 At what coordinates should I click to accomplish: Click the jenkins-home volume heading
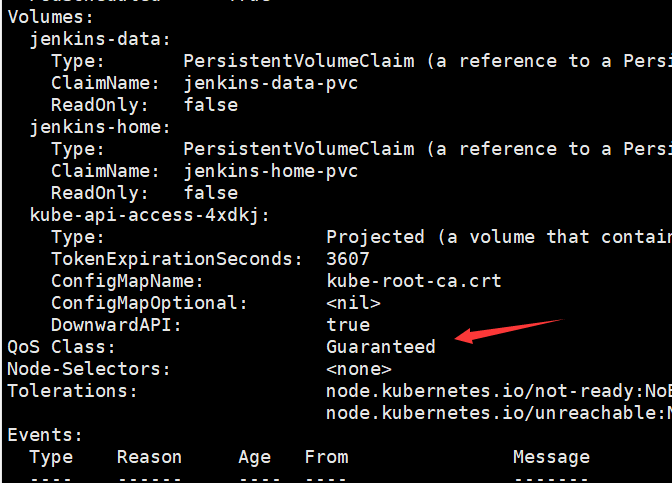point(100,127)
